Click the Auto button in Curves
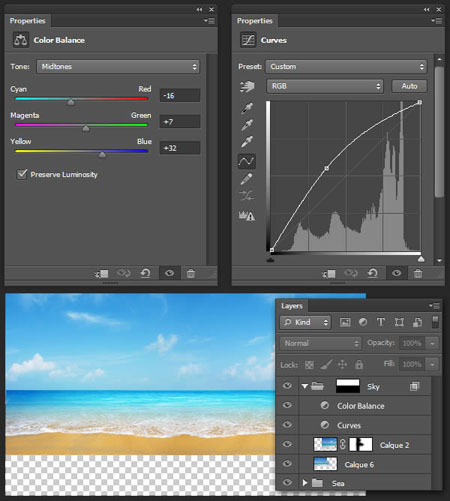 tap(409, 86)
